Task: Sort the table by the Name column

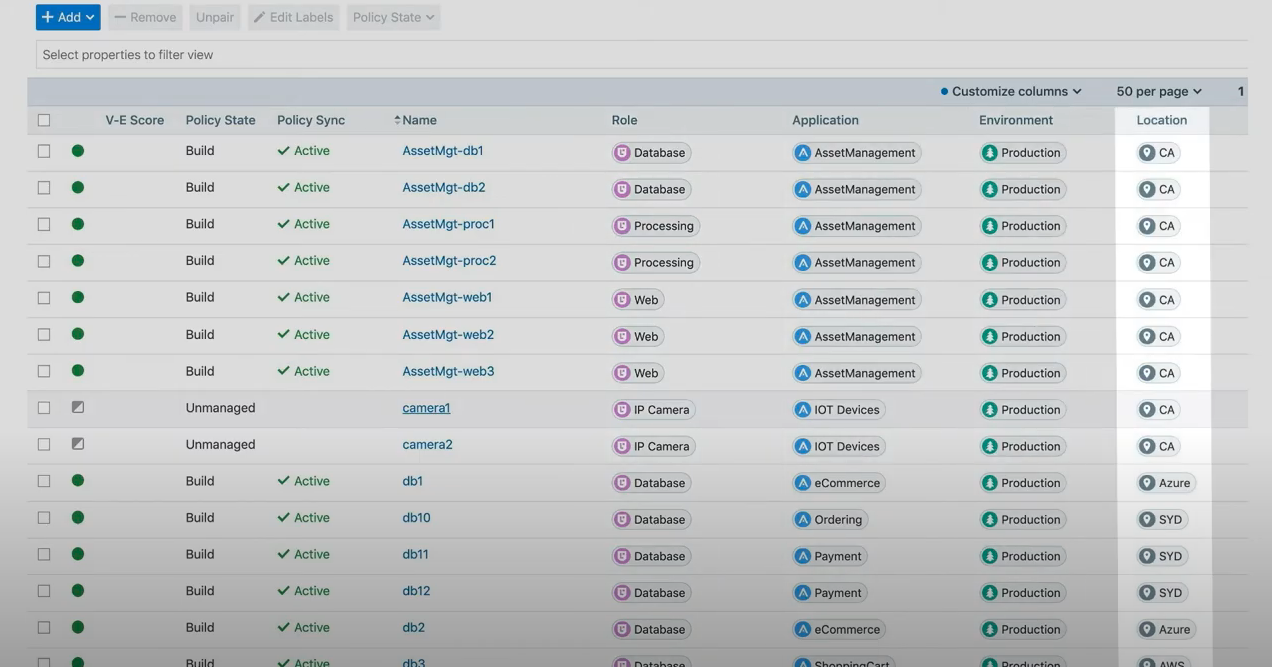Action: pos(418,119)
